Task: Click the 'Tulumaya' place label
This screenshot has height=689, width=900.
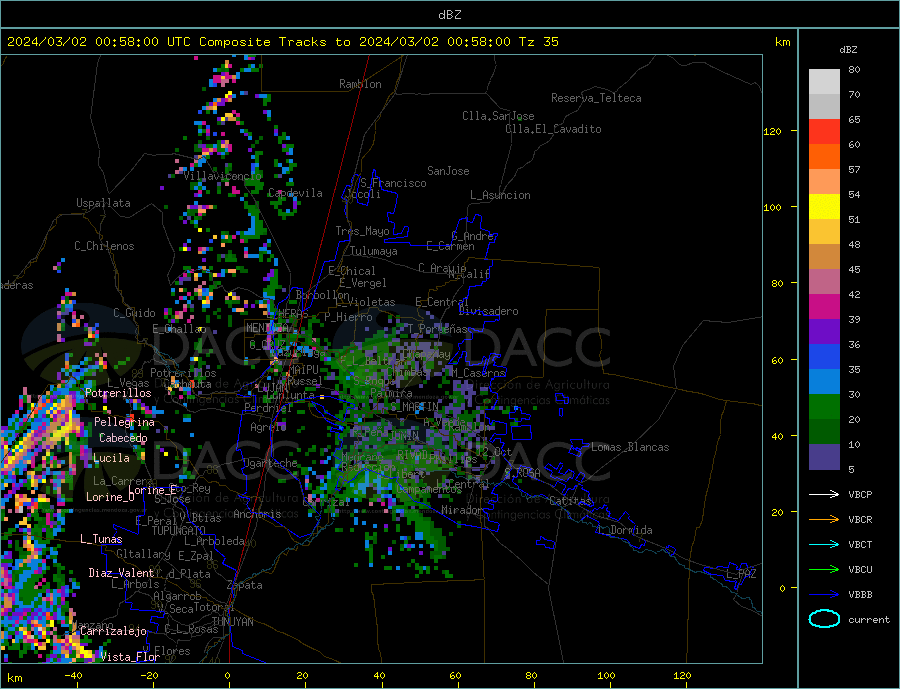Action: pyautogui.click(x=374, y=251)
